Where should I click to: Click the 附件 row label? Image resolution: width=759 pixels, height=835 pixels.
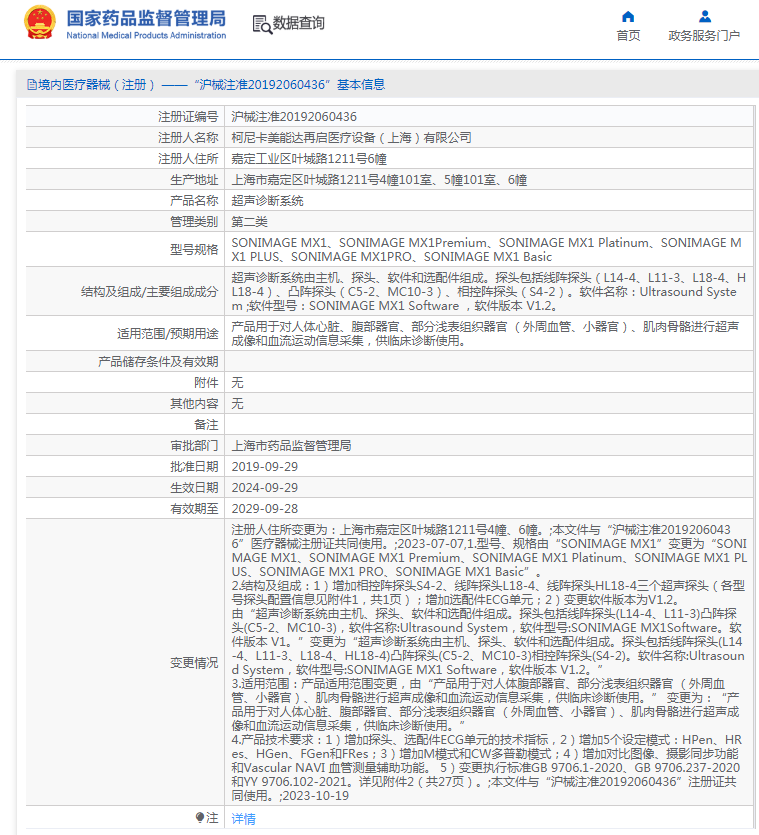[x=206, y=382]
